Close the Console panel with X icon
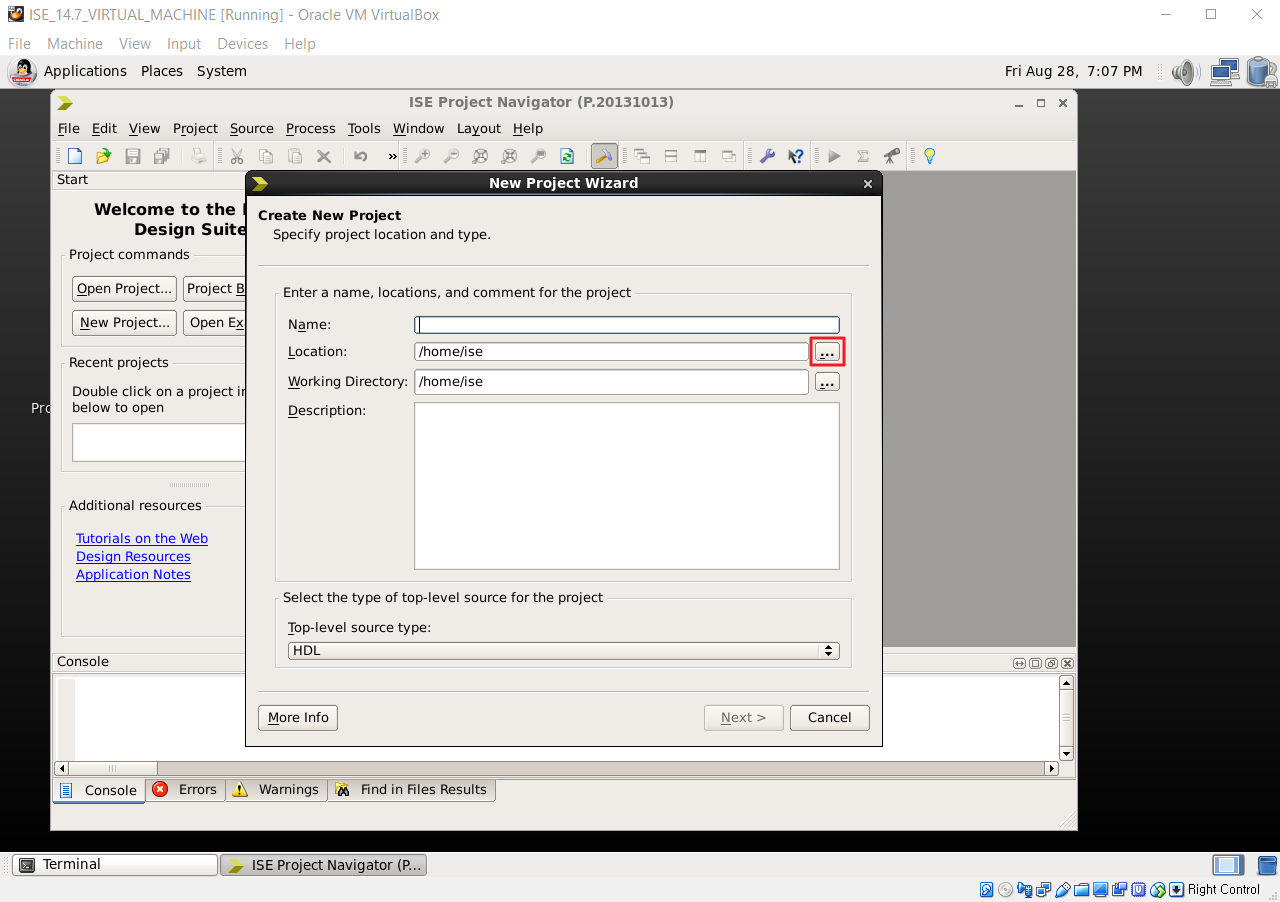This screenshot has height=902, width=1280. pos(1068,663)
